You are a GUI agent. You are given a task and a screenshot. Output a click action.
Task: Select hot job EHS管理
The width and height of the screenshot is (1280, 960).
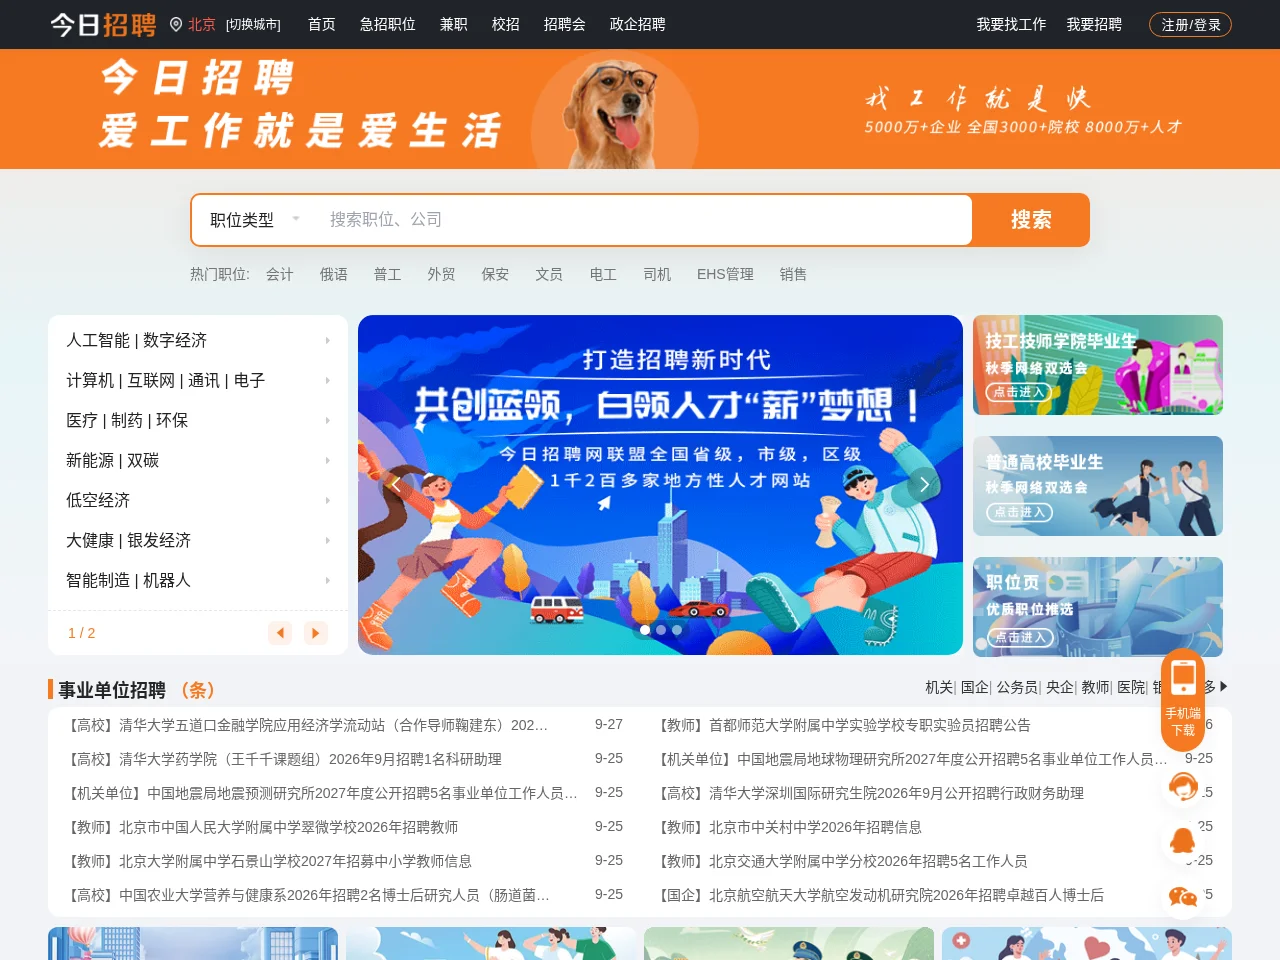(725, 274)
